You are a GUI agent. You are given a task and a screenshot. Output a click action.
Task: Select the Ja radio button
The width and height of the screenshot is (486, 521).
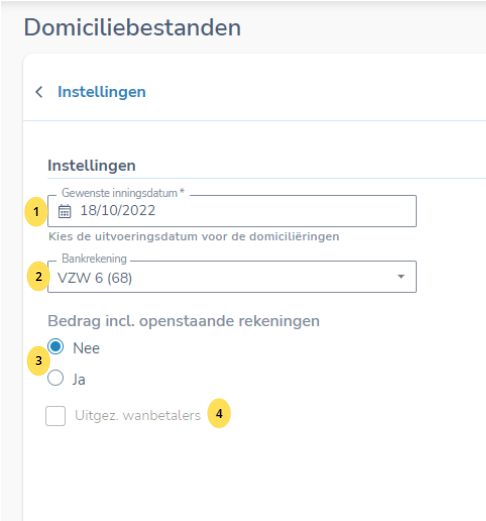click(x=55, y=378)
